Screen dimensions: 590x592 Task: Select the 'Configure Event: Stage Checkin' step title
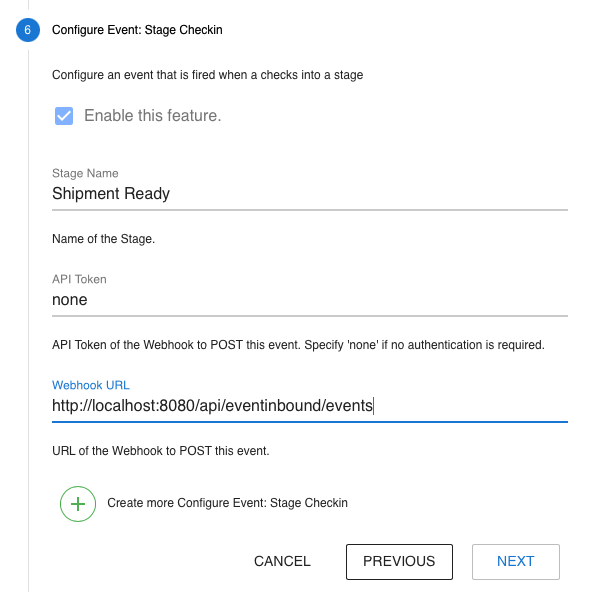tap(137, 30)
